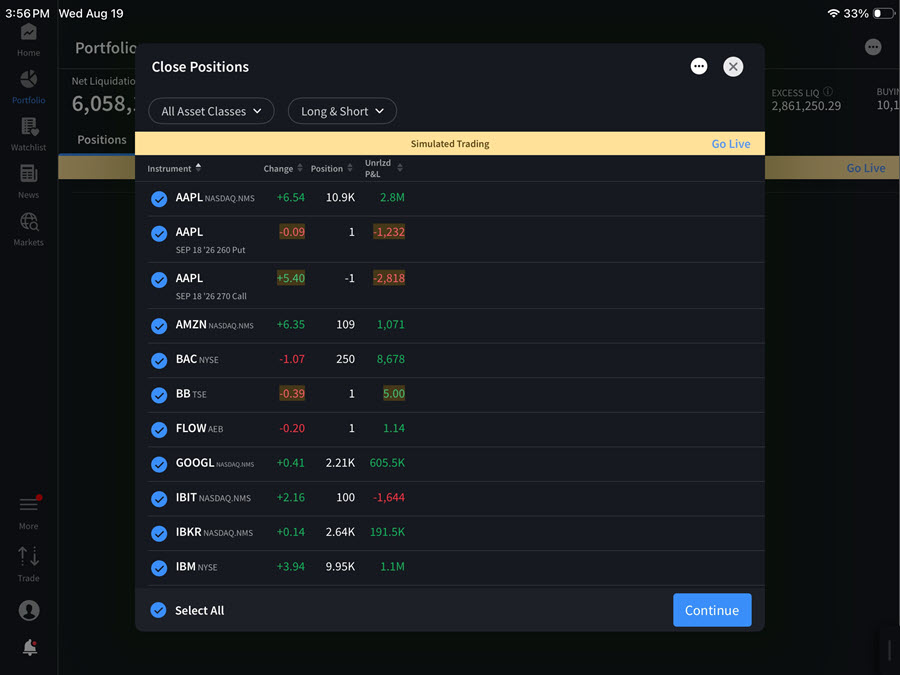Click the Continue button
This screenshot has width=900, height=675.
pyautogui.click(x=712, y=610)
